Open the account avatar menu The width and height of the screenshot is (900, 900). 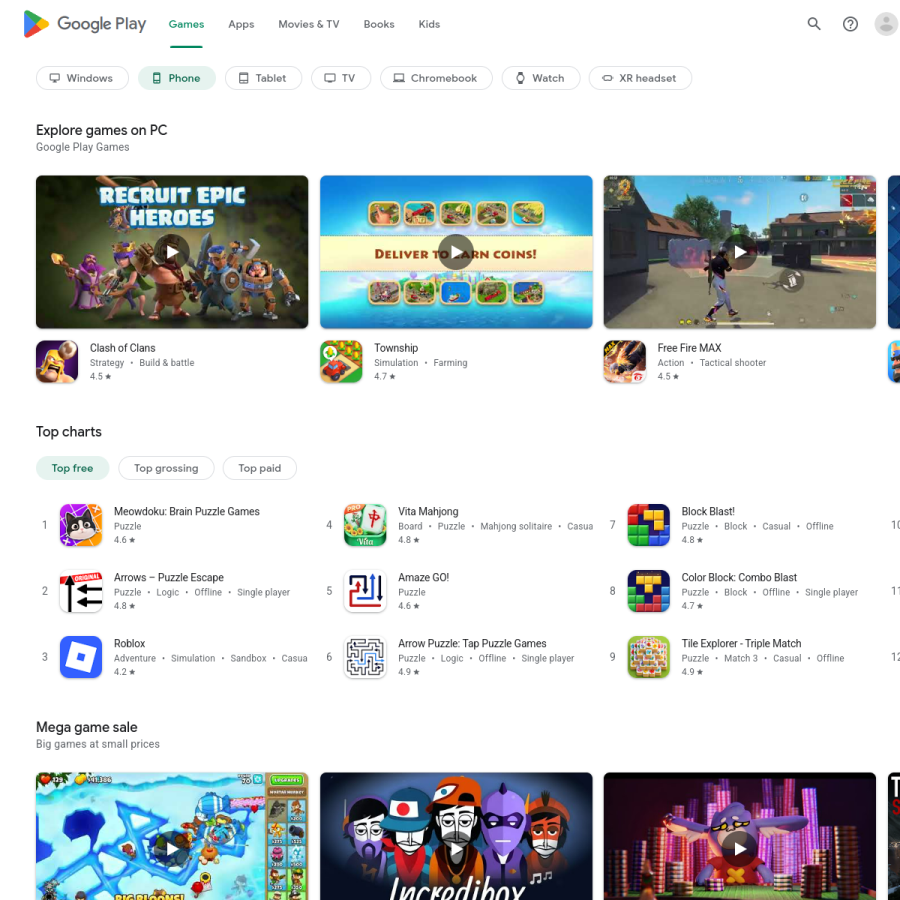[886, 24]
